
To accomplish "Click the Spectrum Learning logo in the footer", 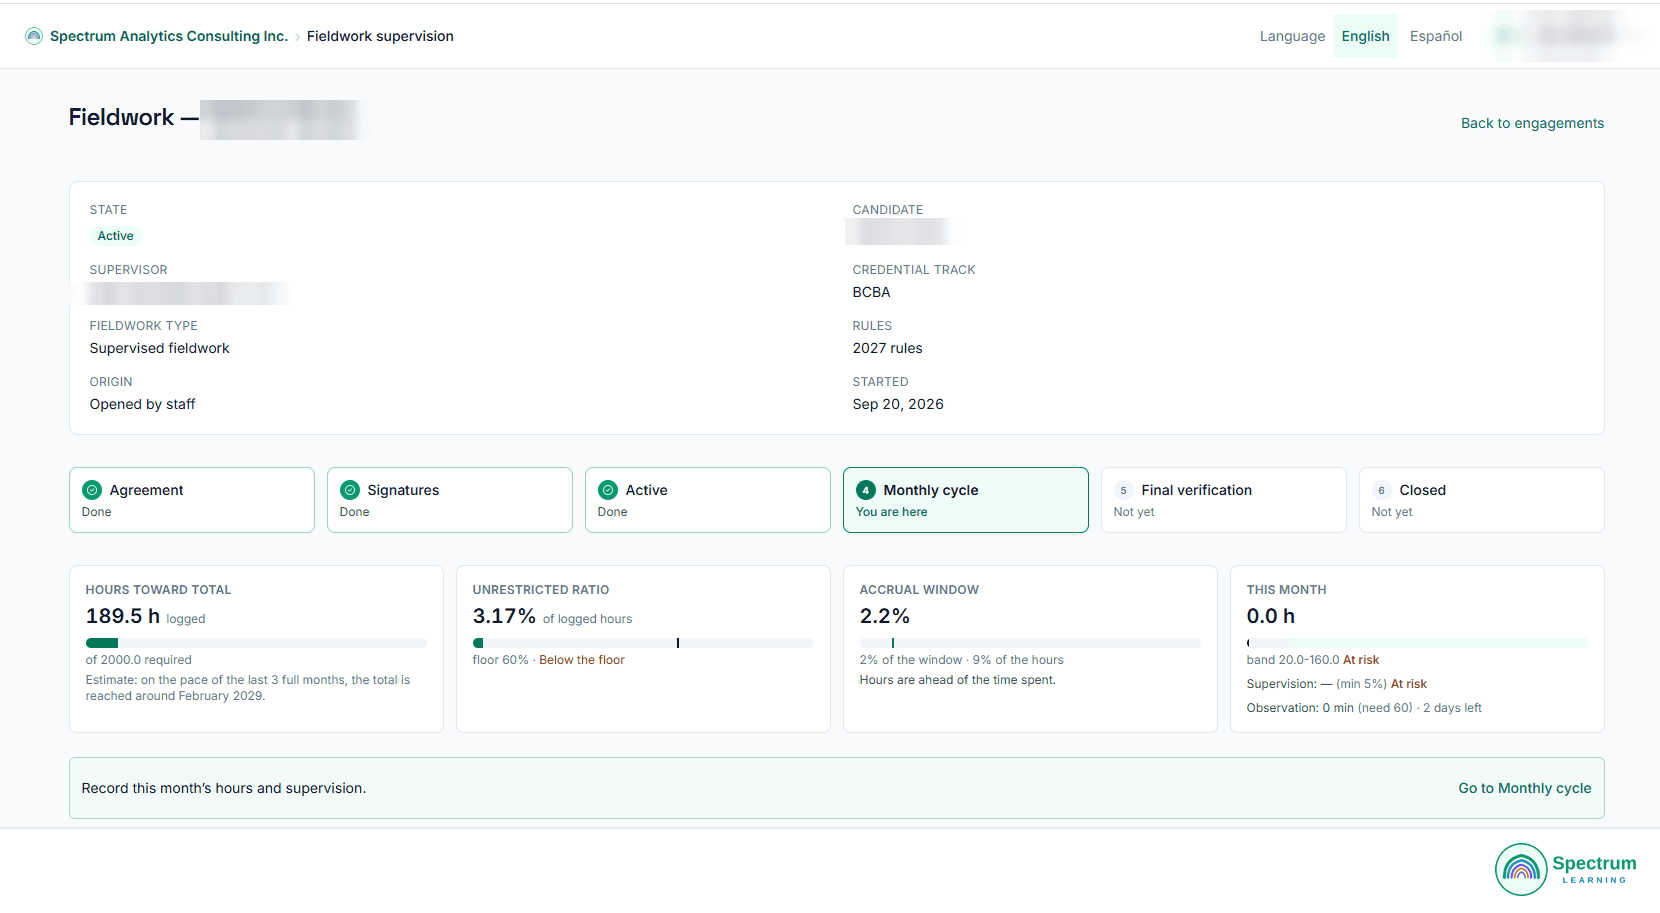I will [1566, 869].
